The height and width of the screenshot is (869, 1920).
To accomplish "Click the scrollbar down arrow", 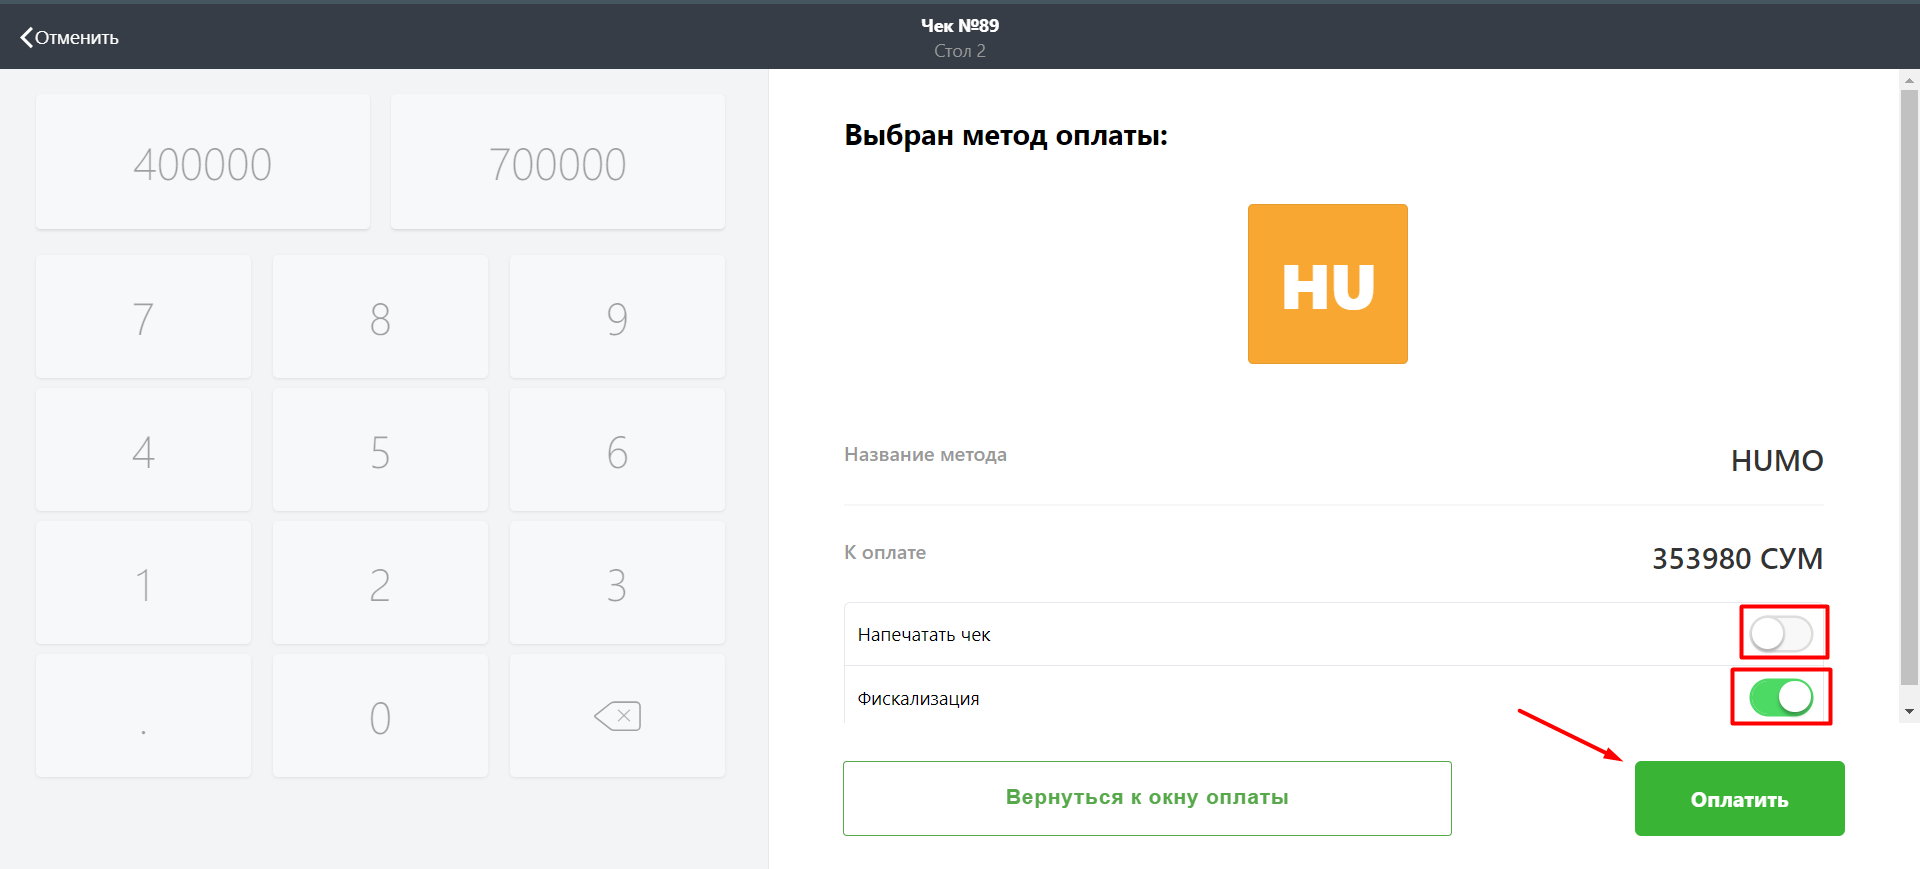I will (1910, 712).
